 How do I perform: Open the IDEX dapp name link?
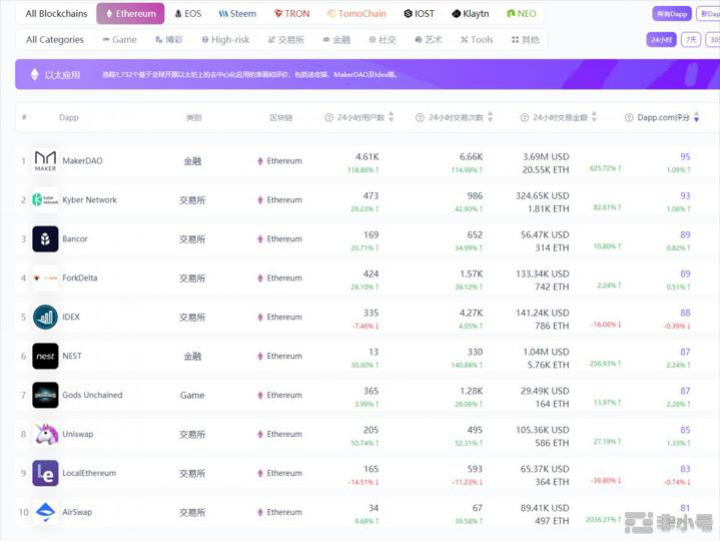(71, 317)
